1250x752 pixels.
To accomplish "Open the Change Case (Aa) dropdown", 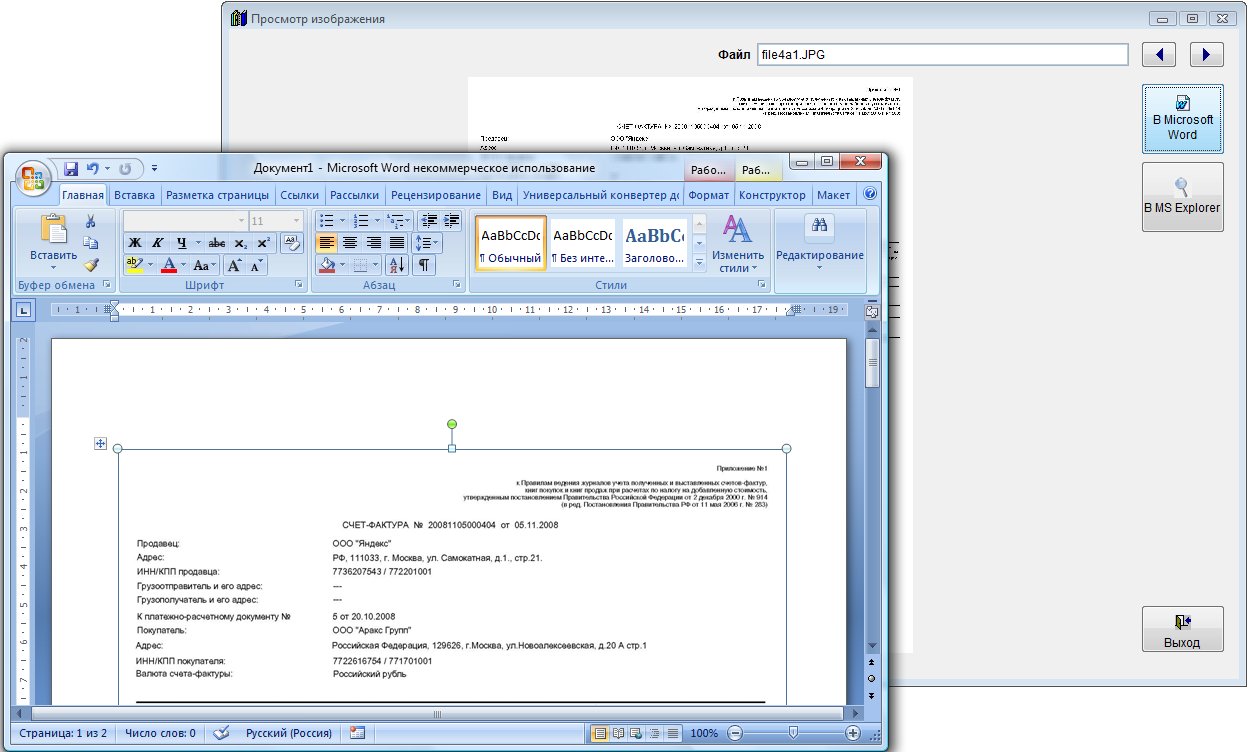I will coord(205,265).
